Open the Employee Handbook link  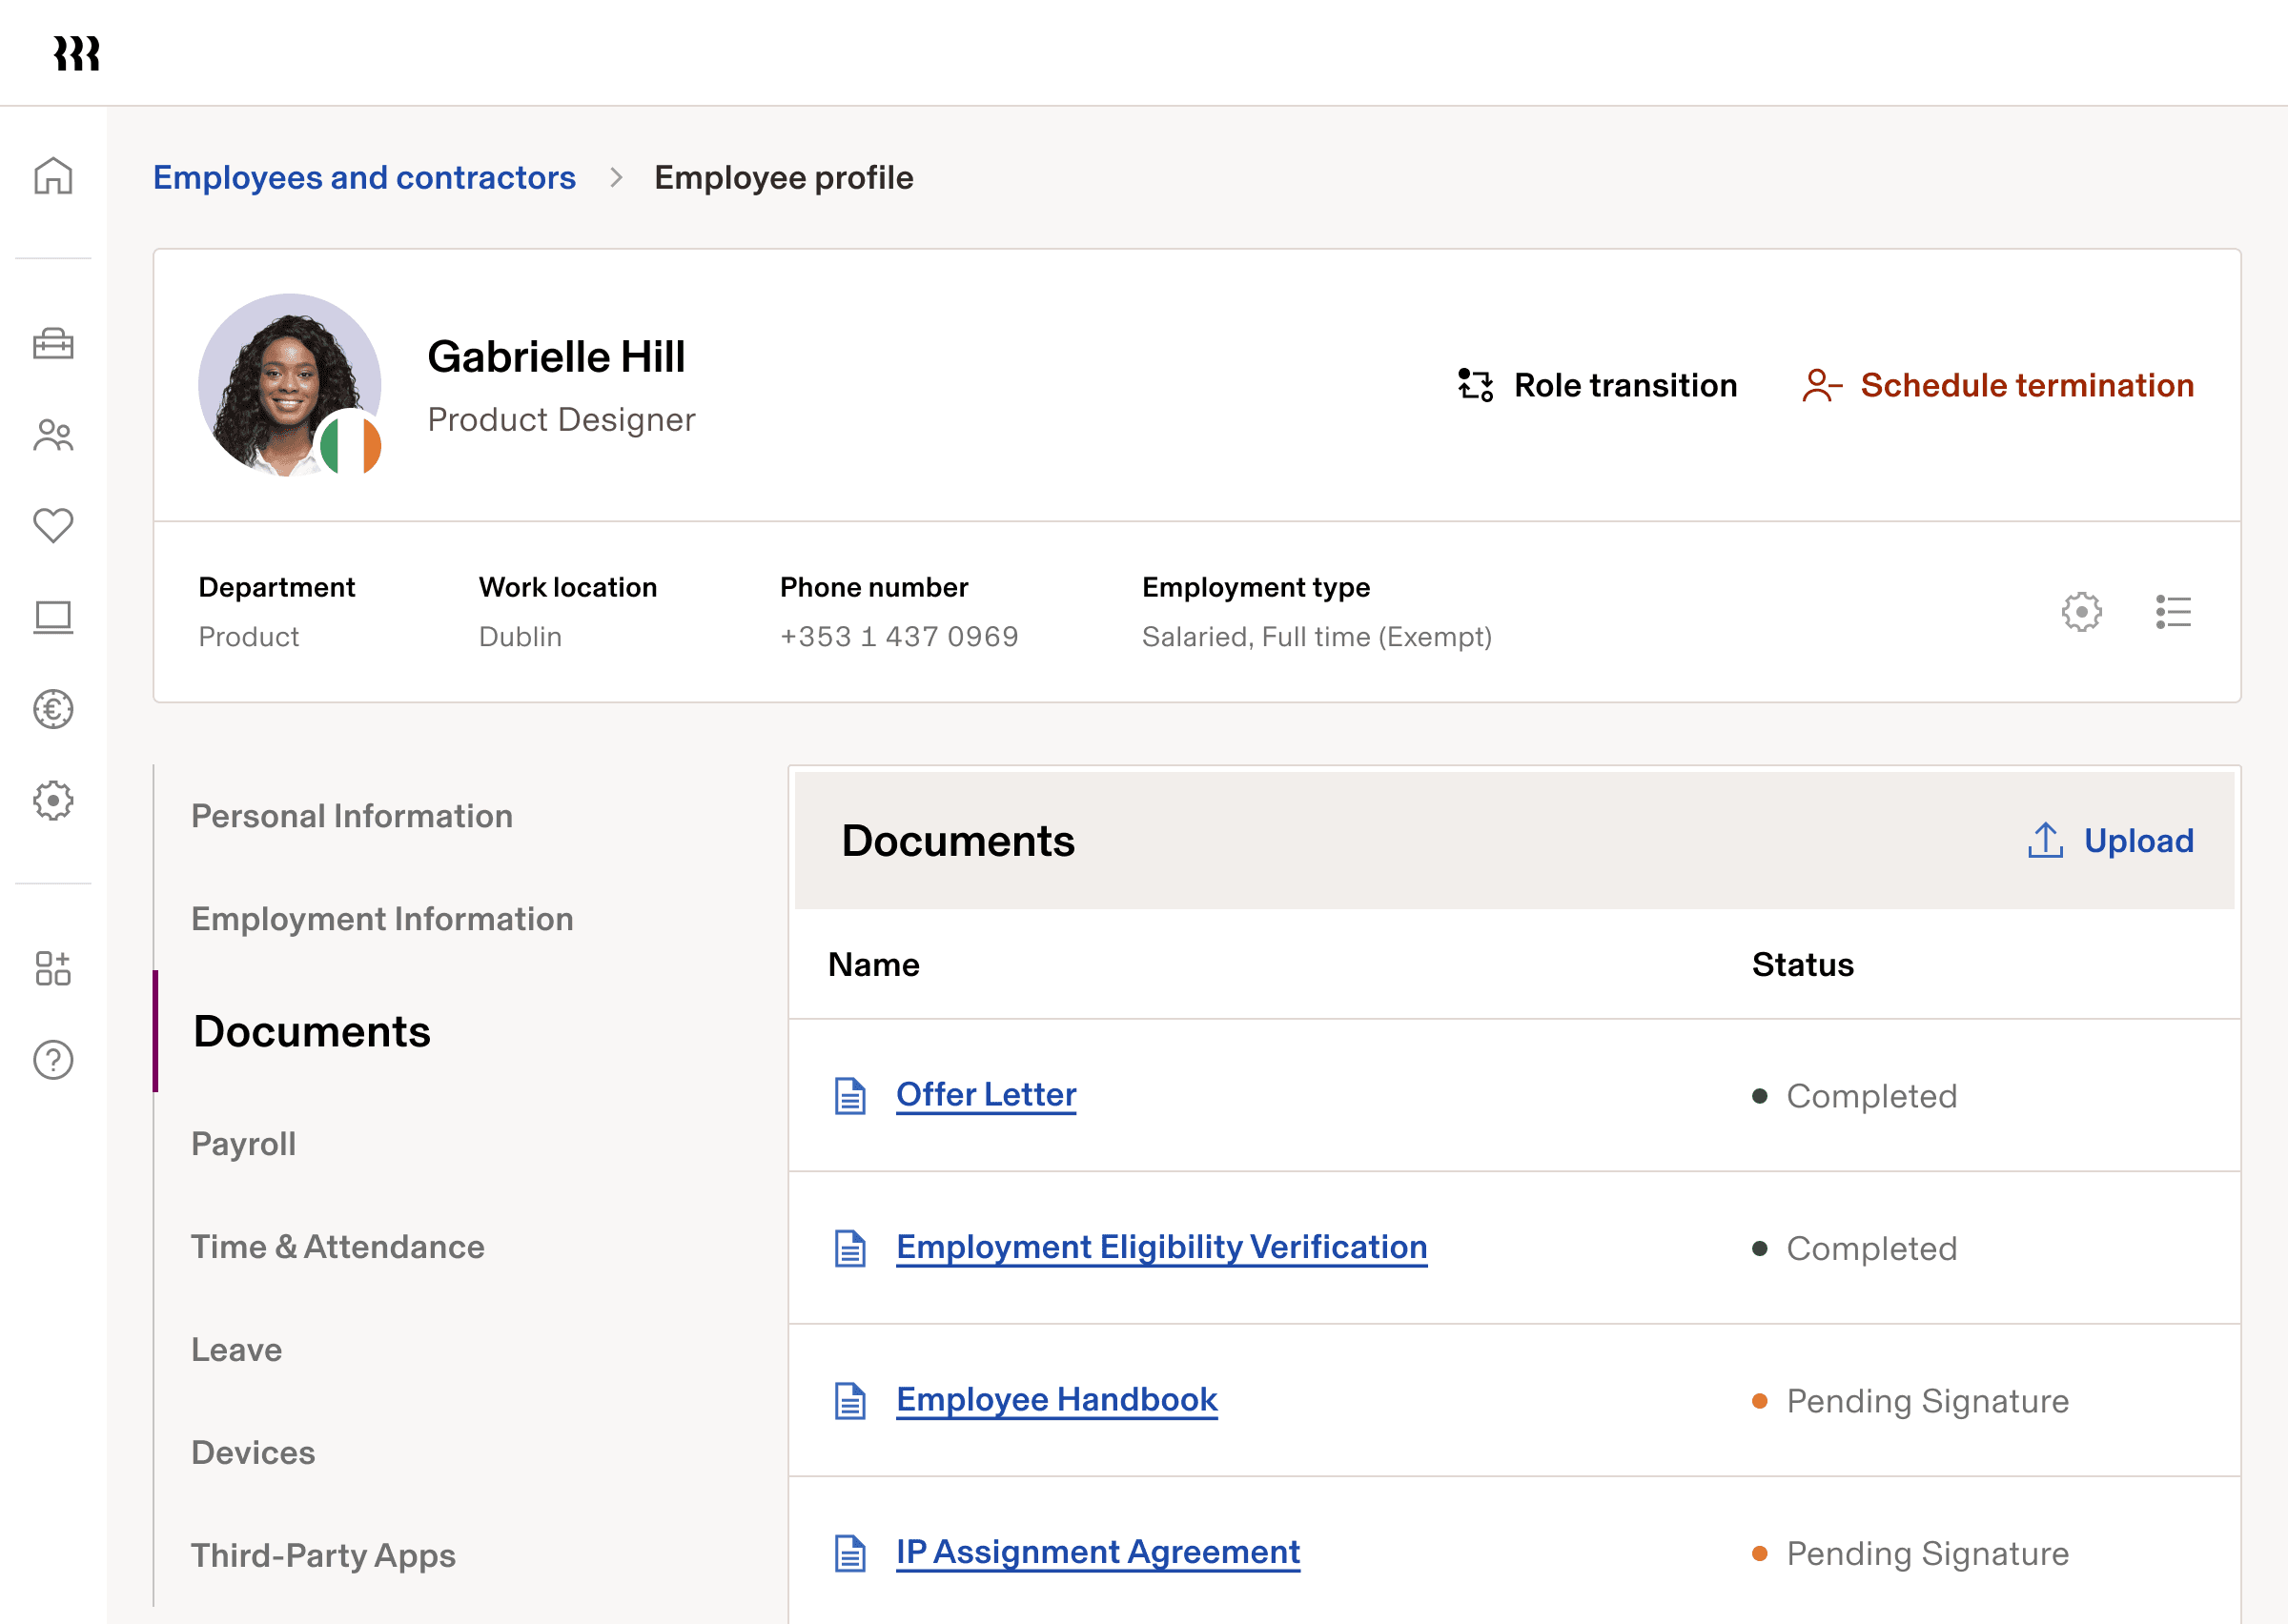(1056, 1399)
